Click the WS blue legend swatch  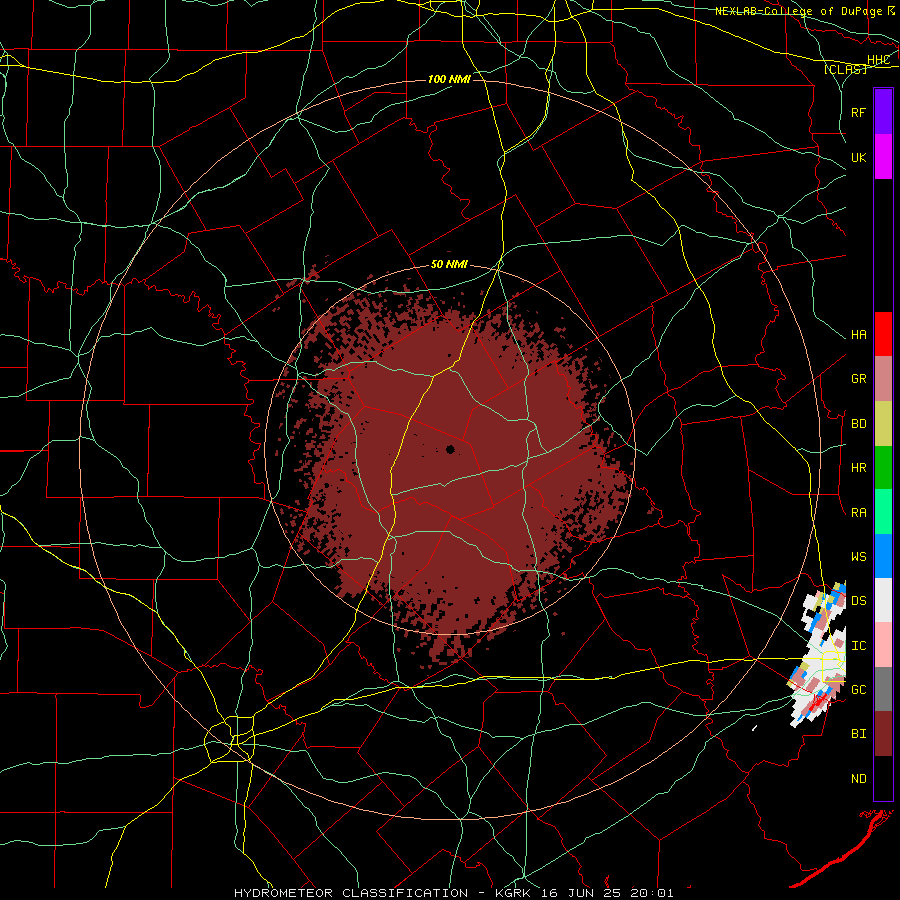883,556
